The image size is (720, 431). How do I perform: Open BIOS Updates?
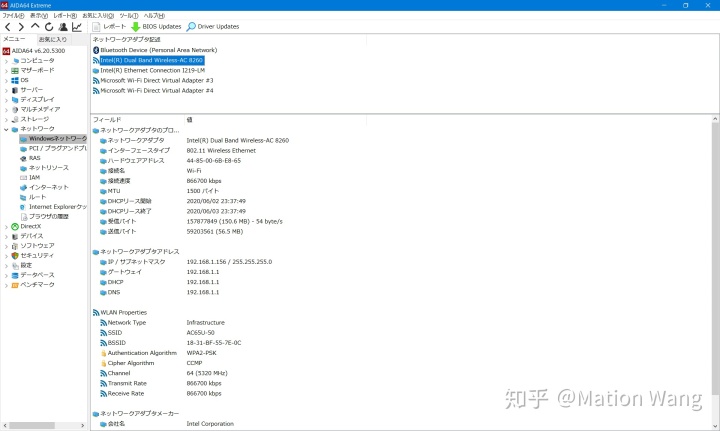coord(156,27)
